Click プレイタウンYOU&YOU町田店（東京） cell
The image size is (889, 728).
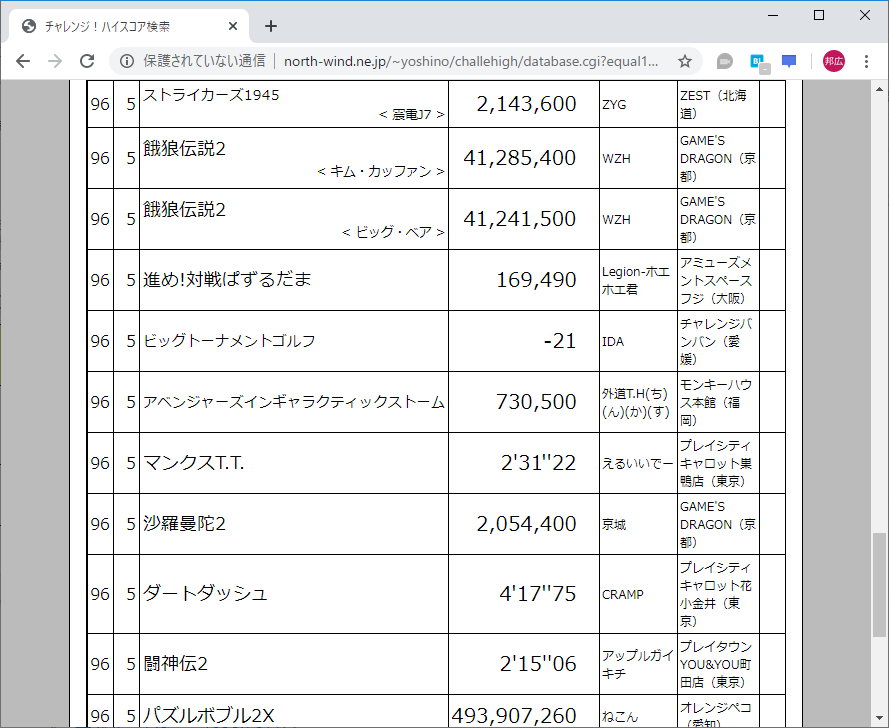point(718,664)
